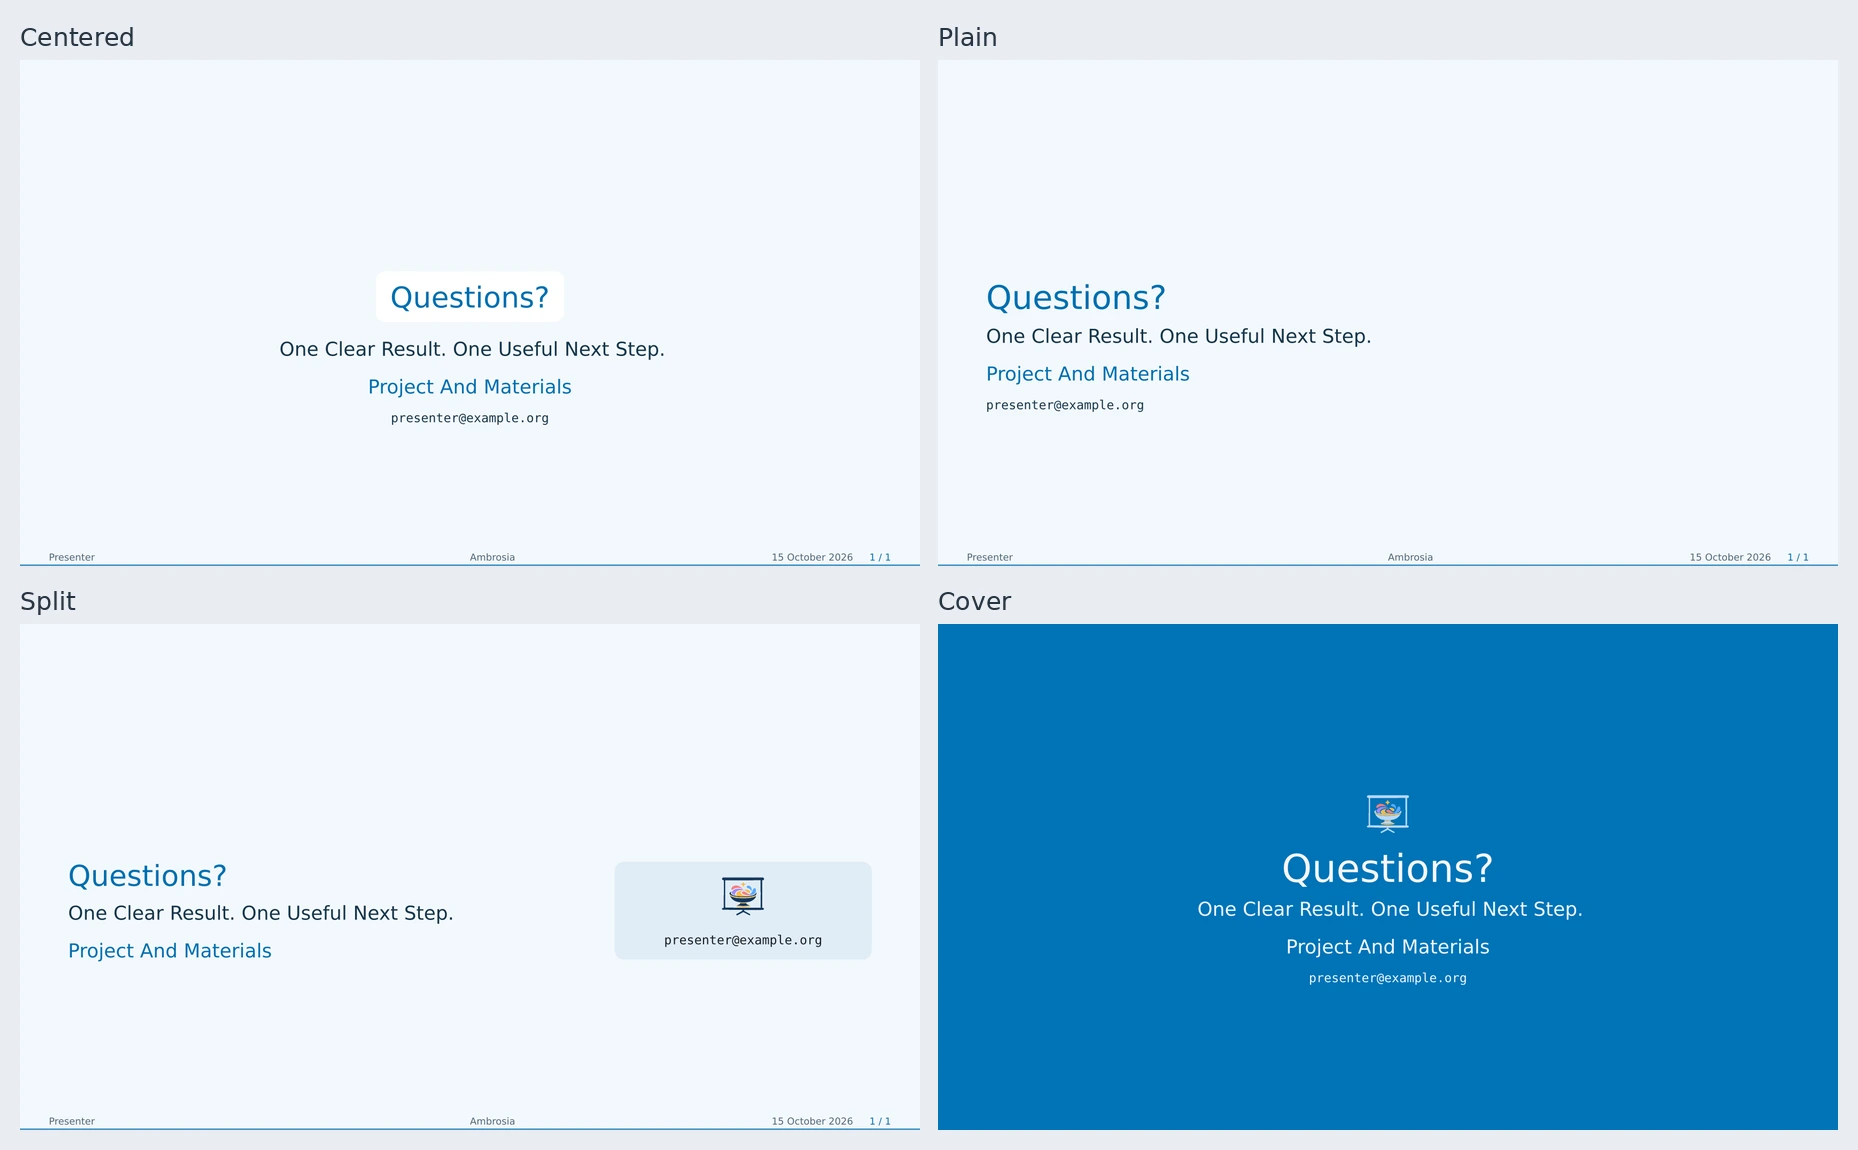Click the Questions? heading in the Plain slide
1858x1150 pixels.
click(x=1076, y=298)
